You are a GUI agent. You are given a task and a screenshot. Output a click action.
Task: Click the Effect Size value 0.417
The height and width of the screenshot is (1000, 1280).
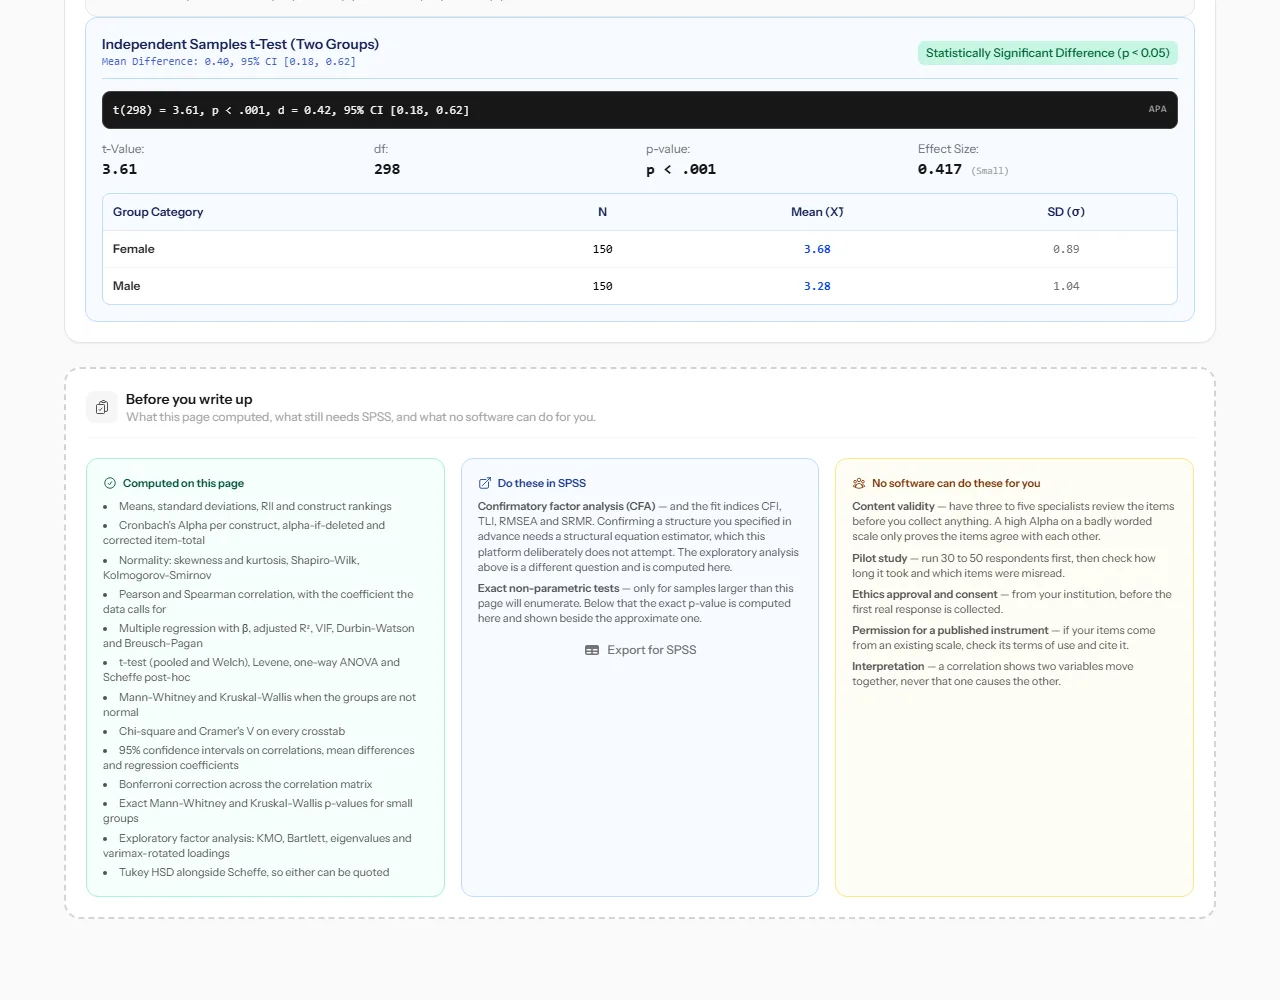click(940, 169)
